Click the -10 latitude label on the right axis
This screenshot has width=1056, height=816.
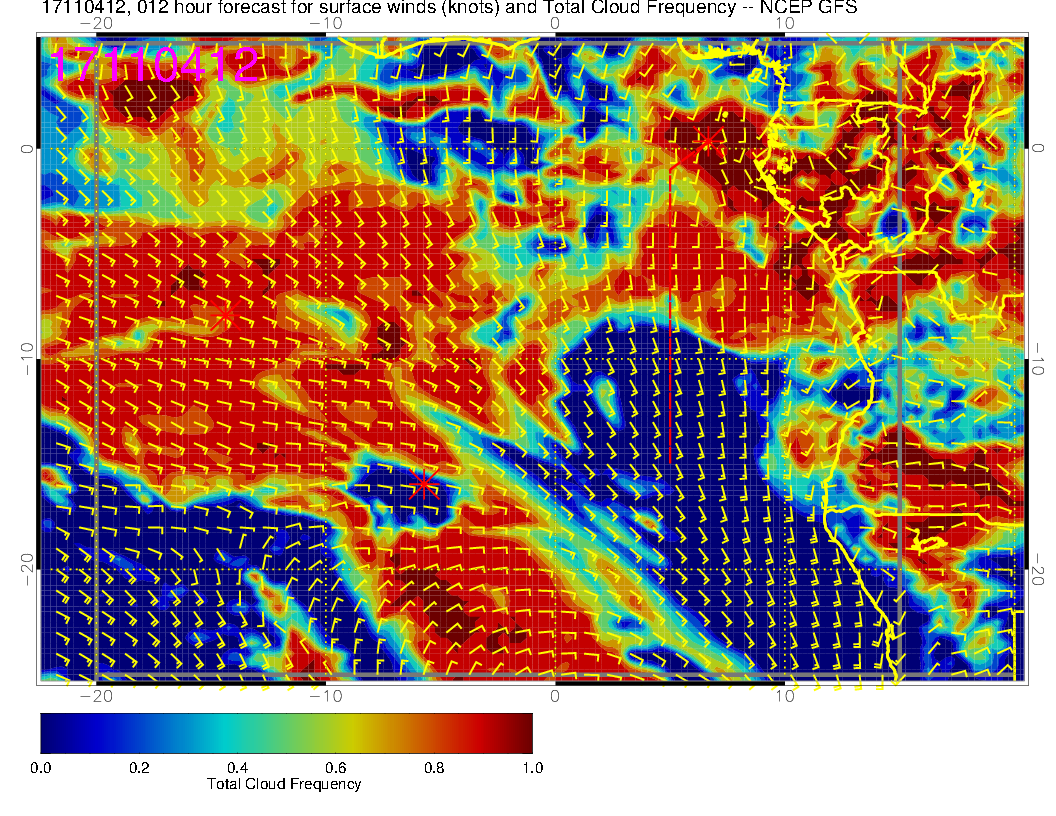click(x=1038, y=359)
